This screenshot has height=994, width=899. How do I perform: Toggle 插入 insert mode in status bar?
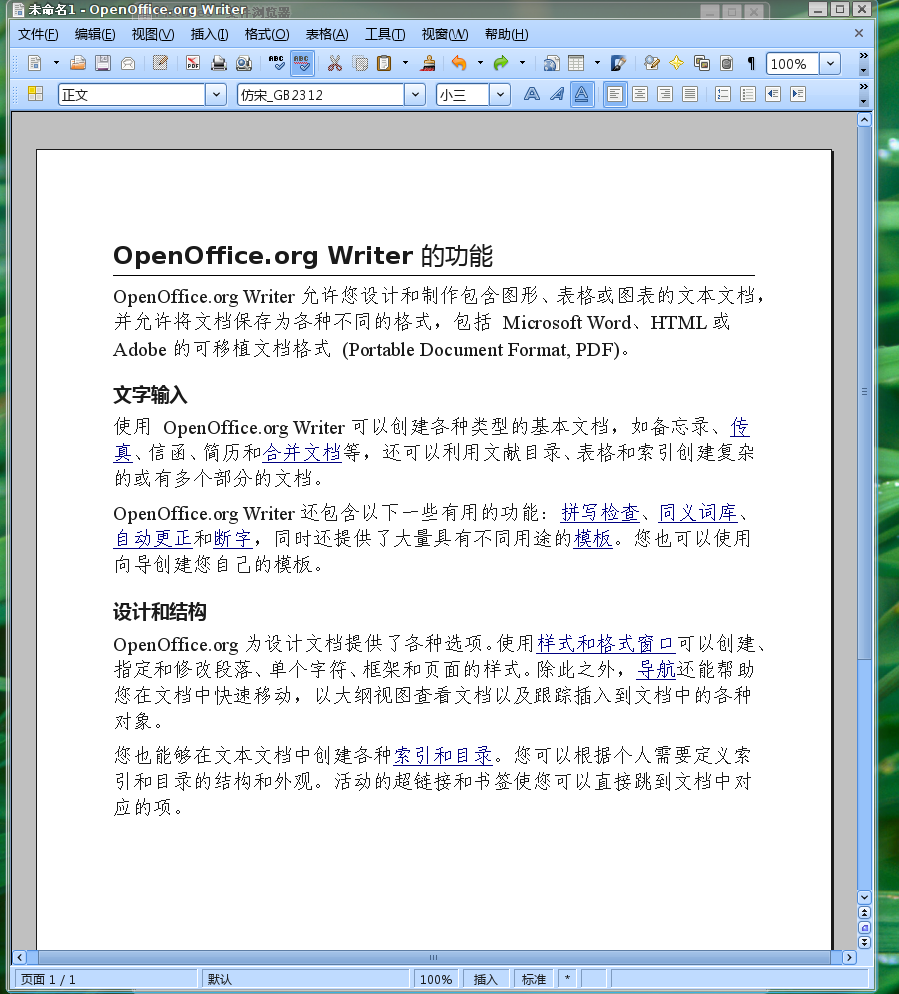coord(486,979)
